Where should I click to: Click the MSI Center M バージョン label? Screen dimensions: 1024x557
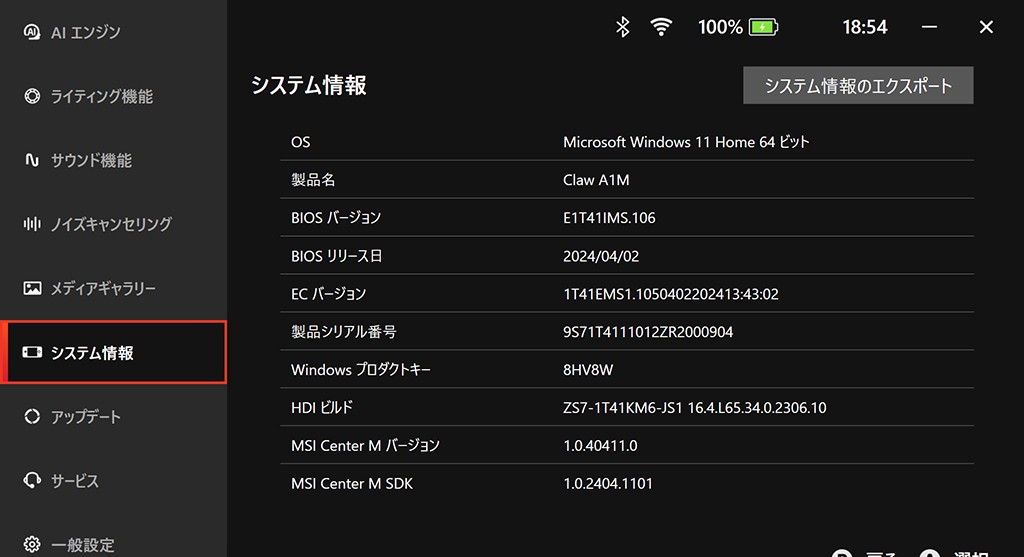(x=365, y=445)
